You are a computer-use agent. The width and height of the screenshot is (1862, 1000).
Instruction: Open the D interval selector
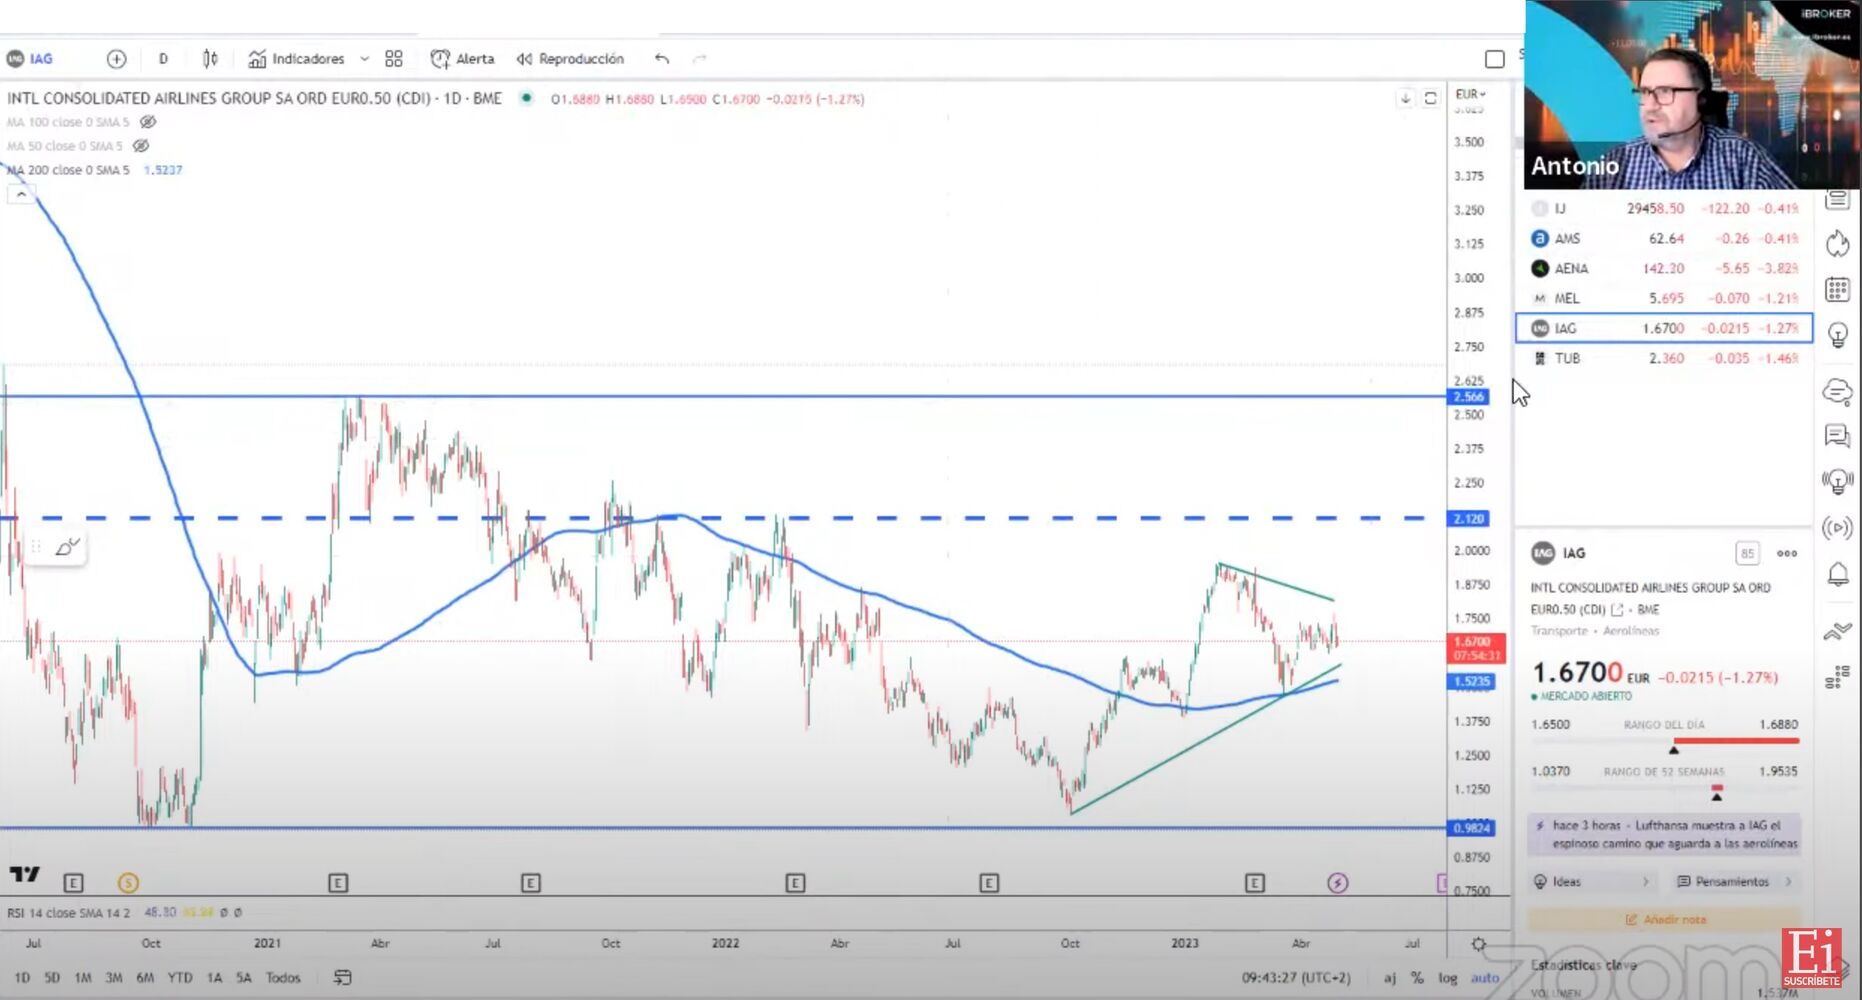[x=163, y=59]
